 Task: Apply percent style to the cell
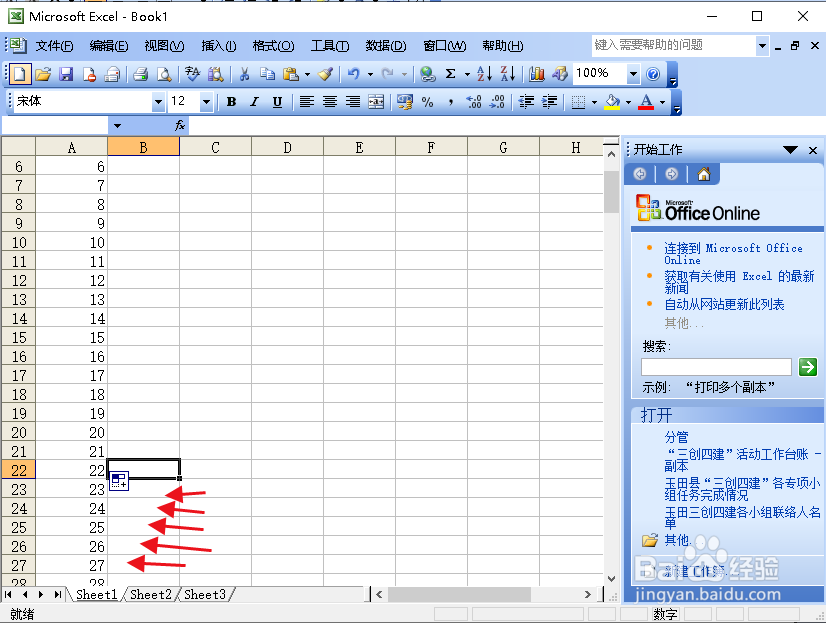[427, 102]
